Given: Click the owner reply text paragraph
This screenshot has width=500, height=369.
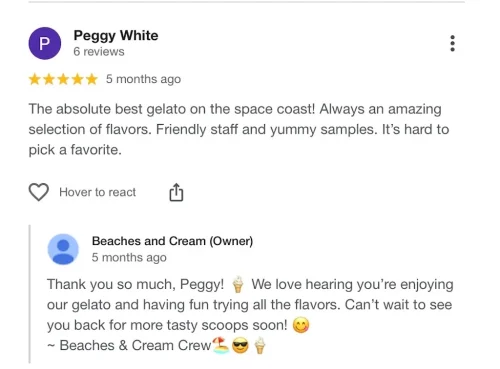Looking at the screenshot, I should [250, 305].
